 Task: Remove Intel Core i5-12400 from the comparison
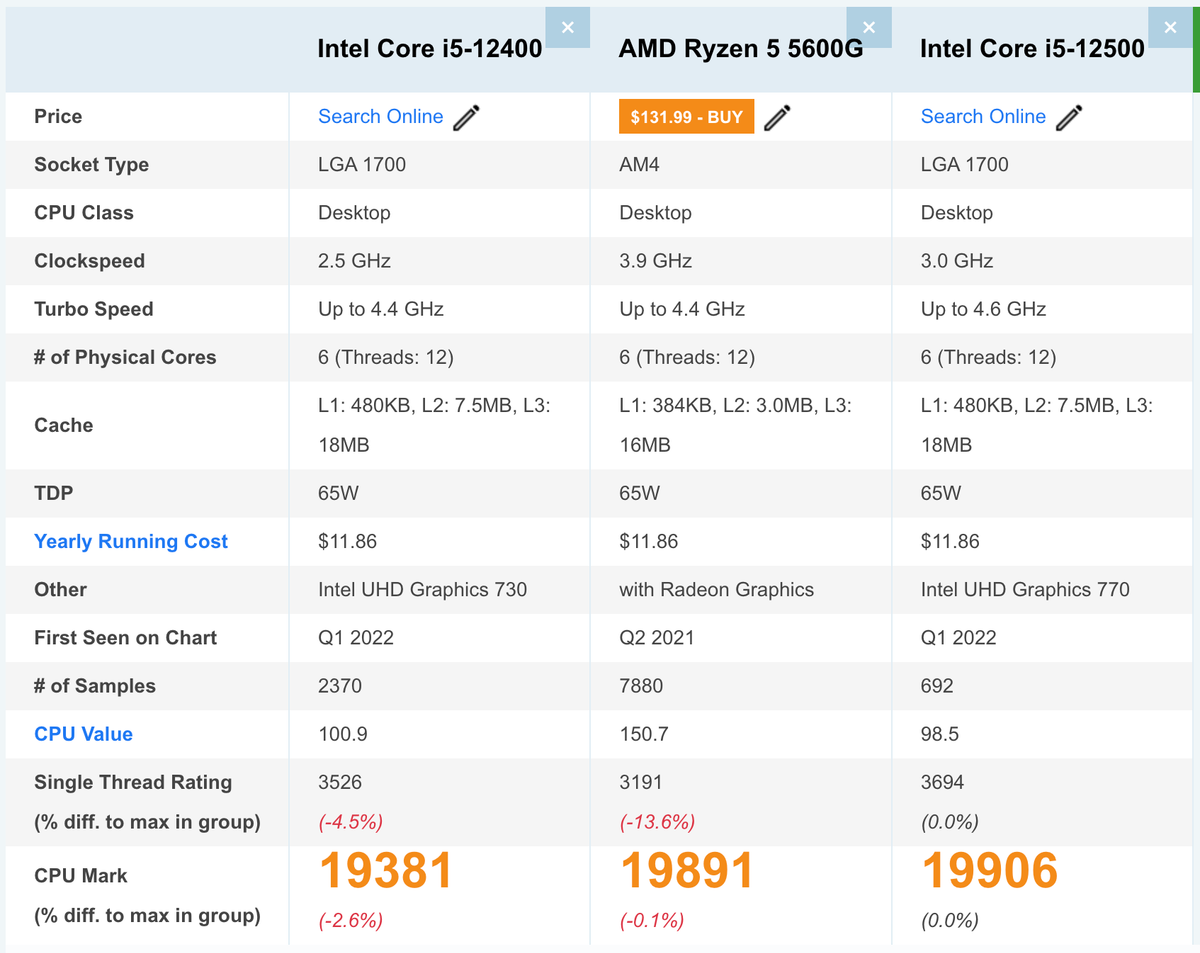pyautogui.click(x=568, y=27)
